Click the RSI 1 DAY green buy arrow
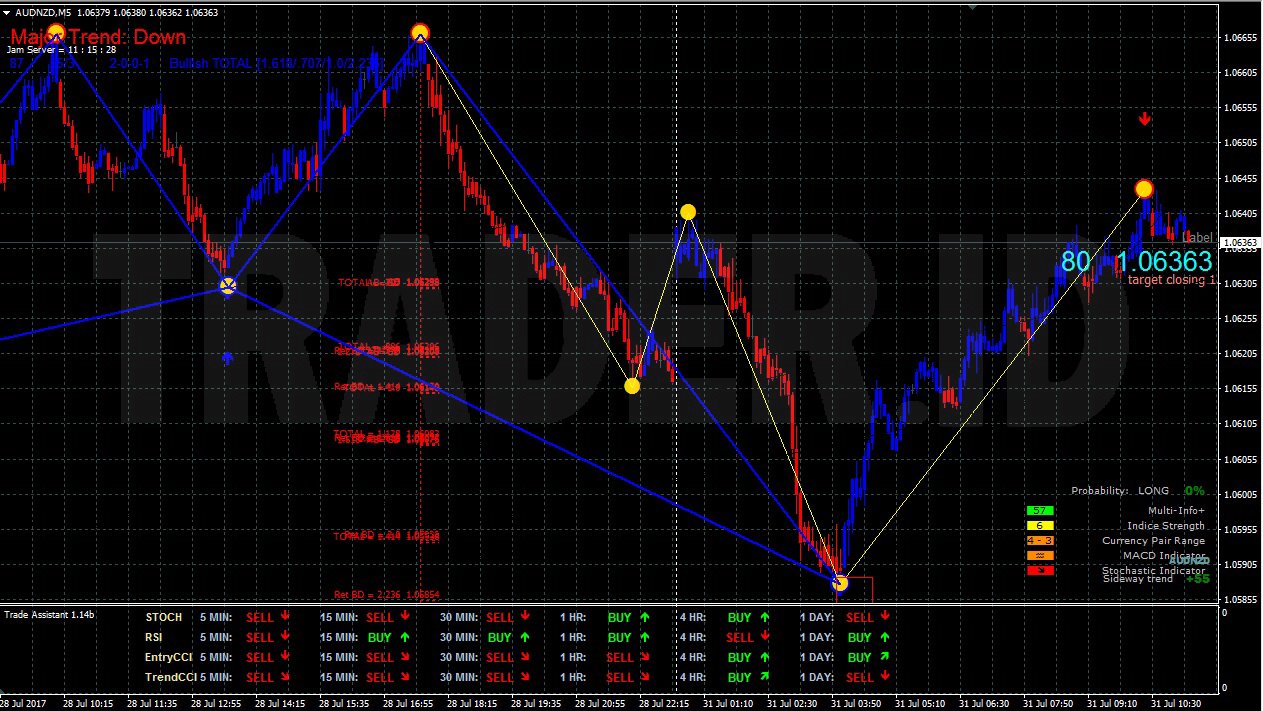The height and width of the screenshot is (711, 1263). 884,637
